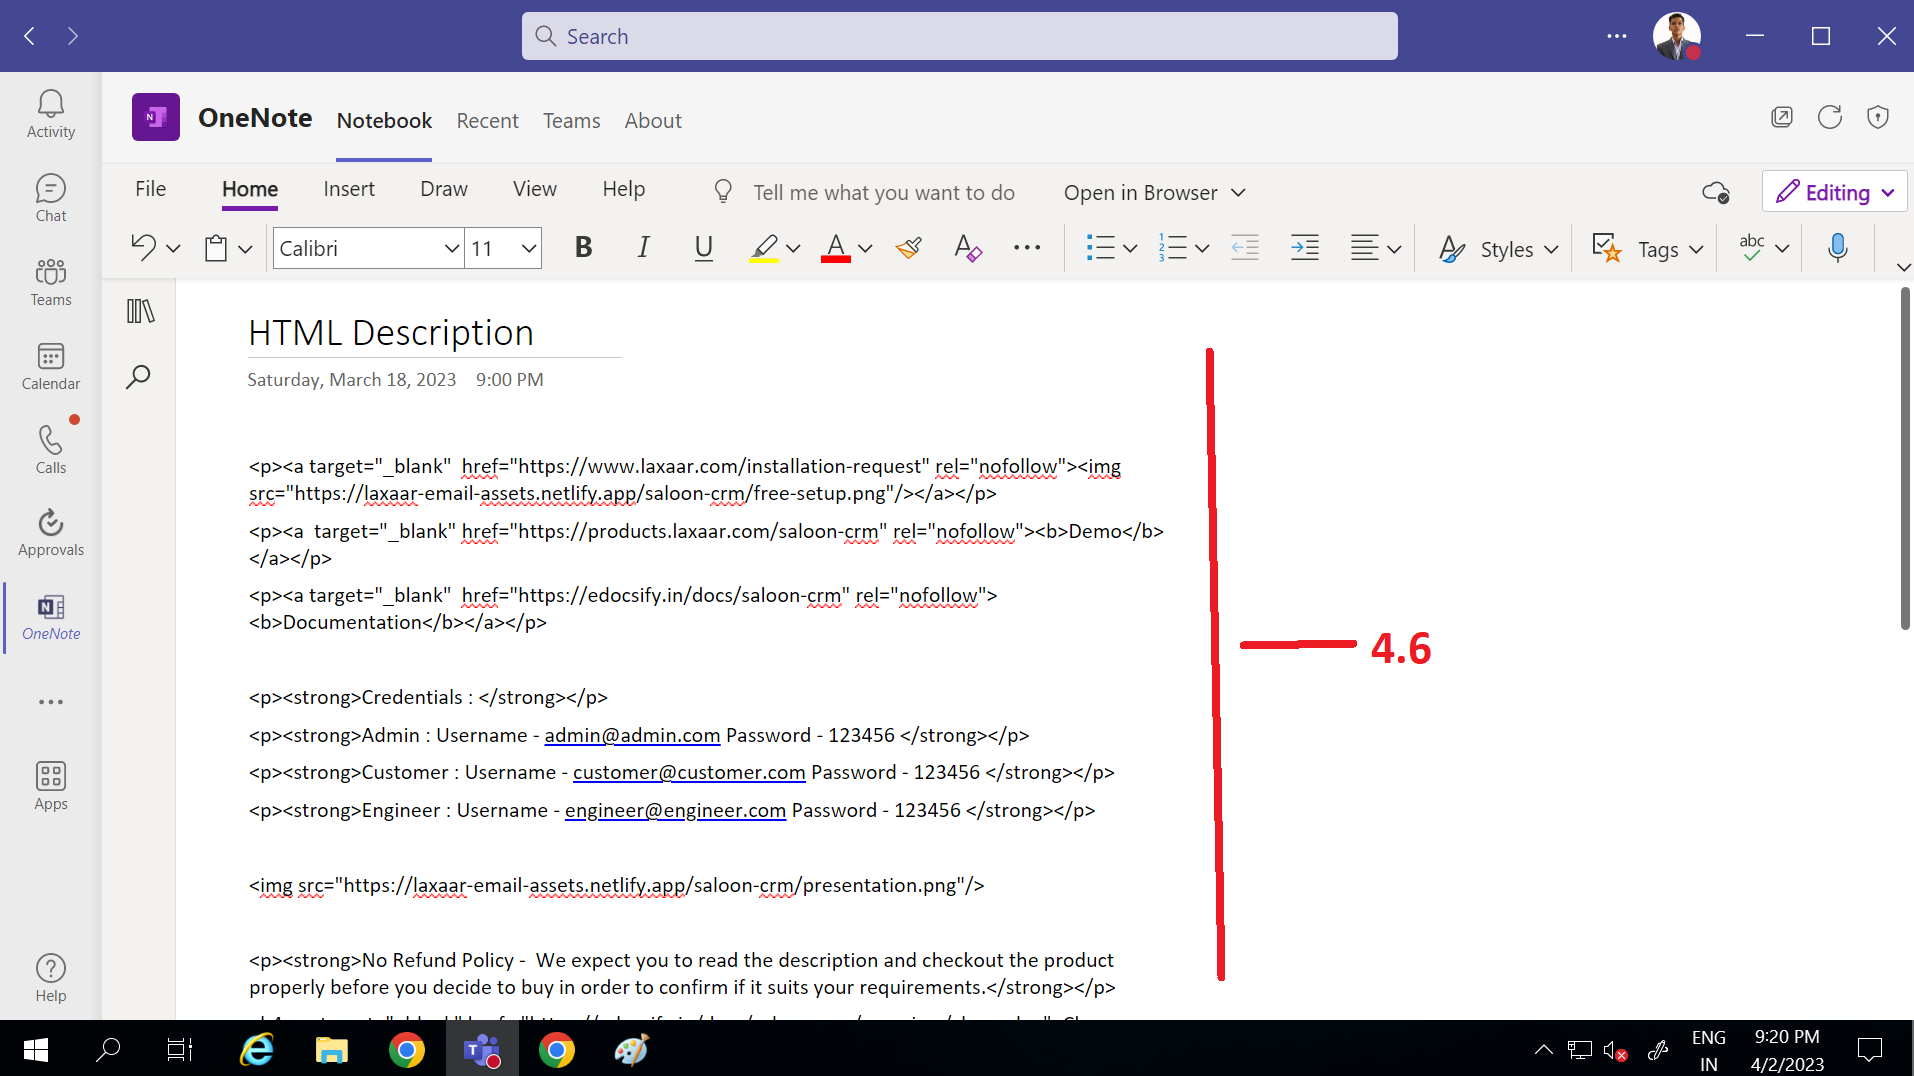Open the Styles gallery

tap(1498, 249)
